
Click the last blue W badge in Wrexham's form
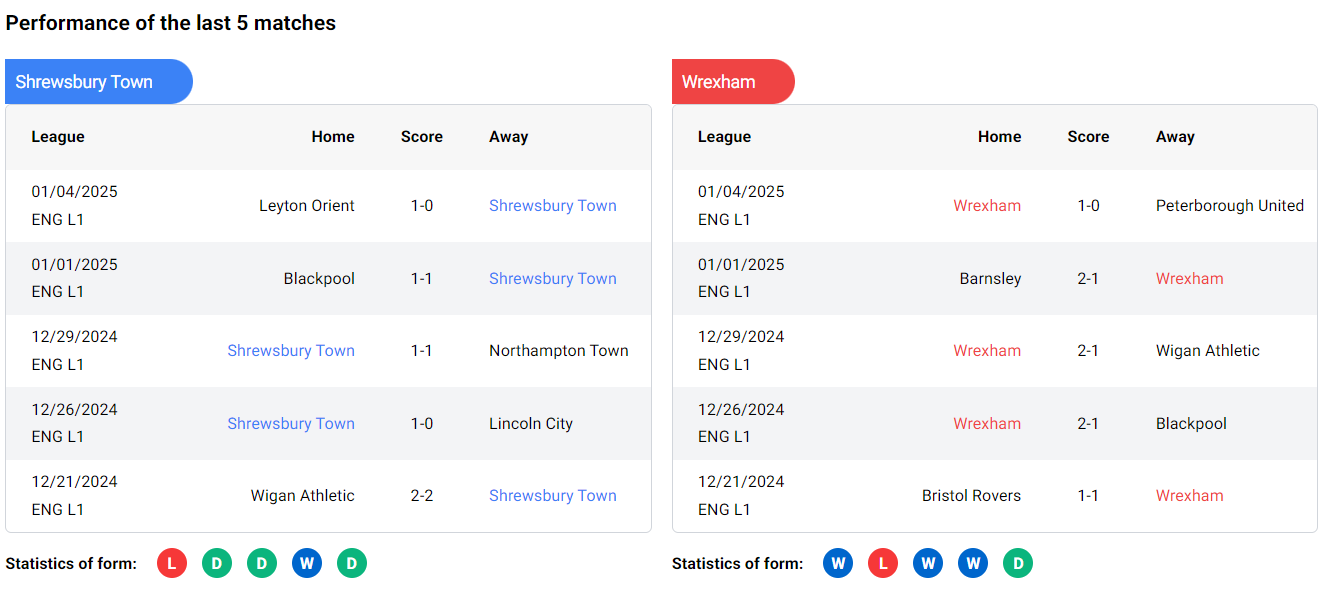(973, 563)
